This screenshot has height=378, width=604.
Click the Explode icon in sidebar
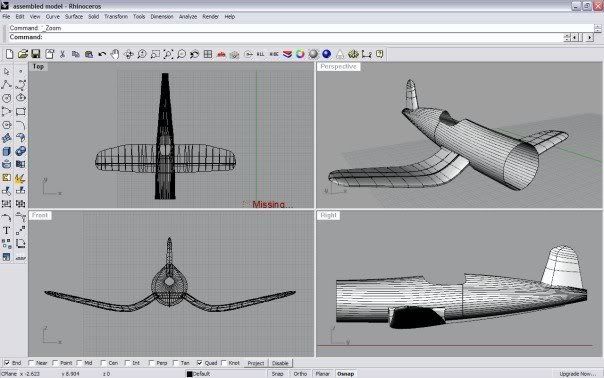point(20,178)
